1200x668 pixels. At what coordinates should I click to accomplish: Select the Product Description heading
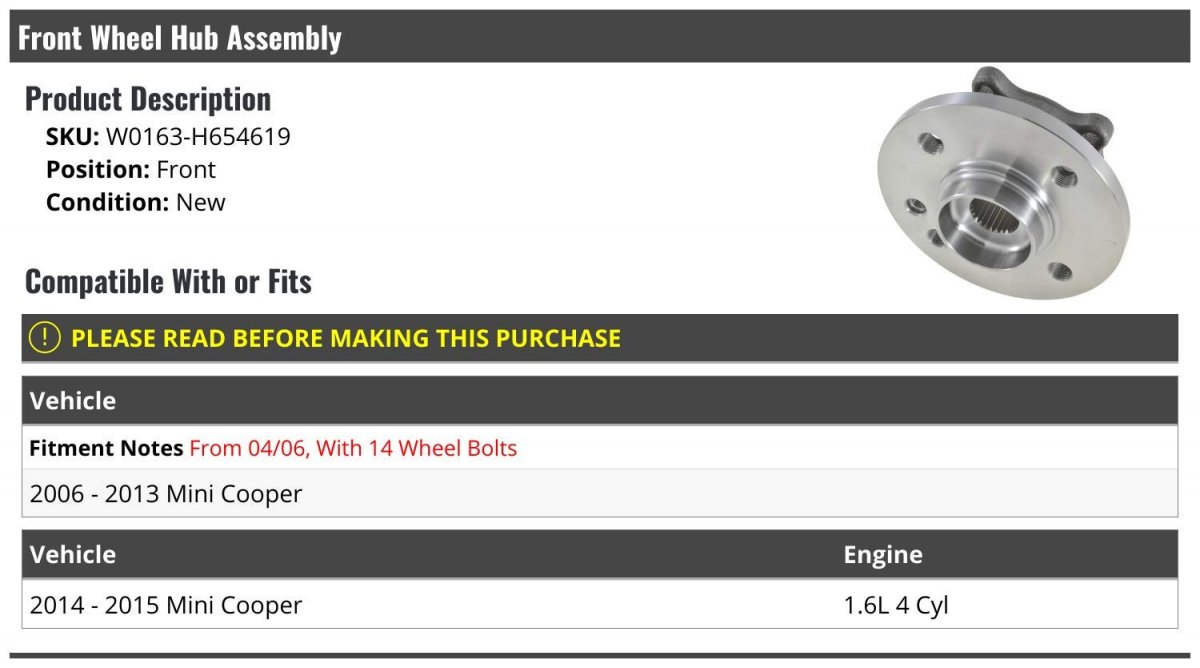(148, 99)
